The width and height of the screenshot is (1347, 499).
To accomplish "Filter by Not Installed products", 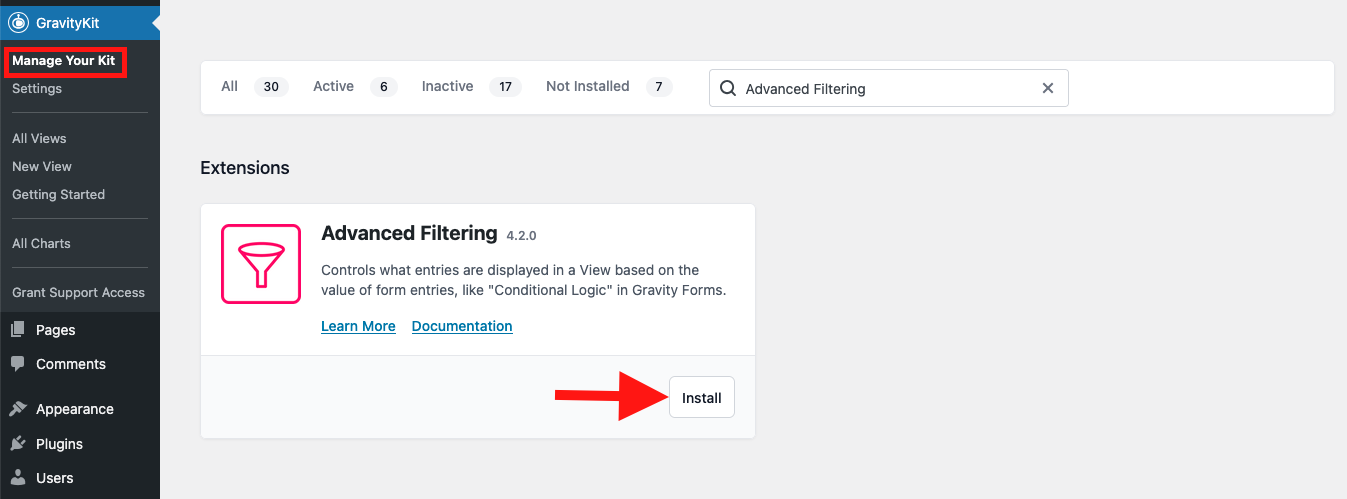I will point(609,87).
